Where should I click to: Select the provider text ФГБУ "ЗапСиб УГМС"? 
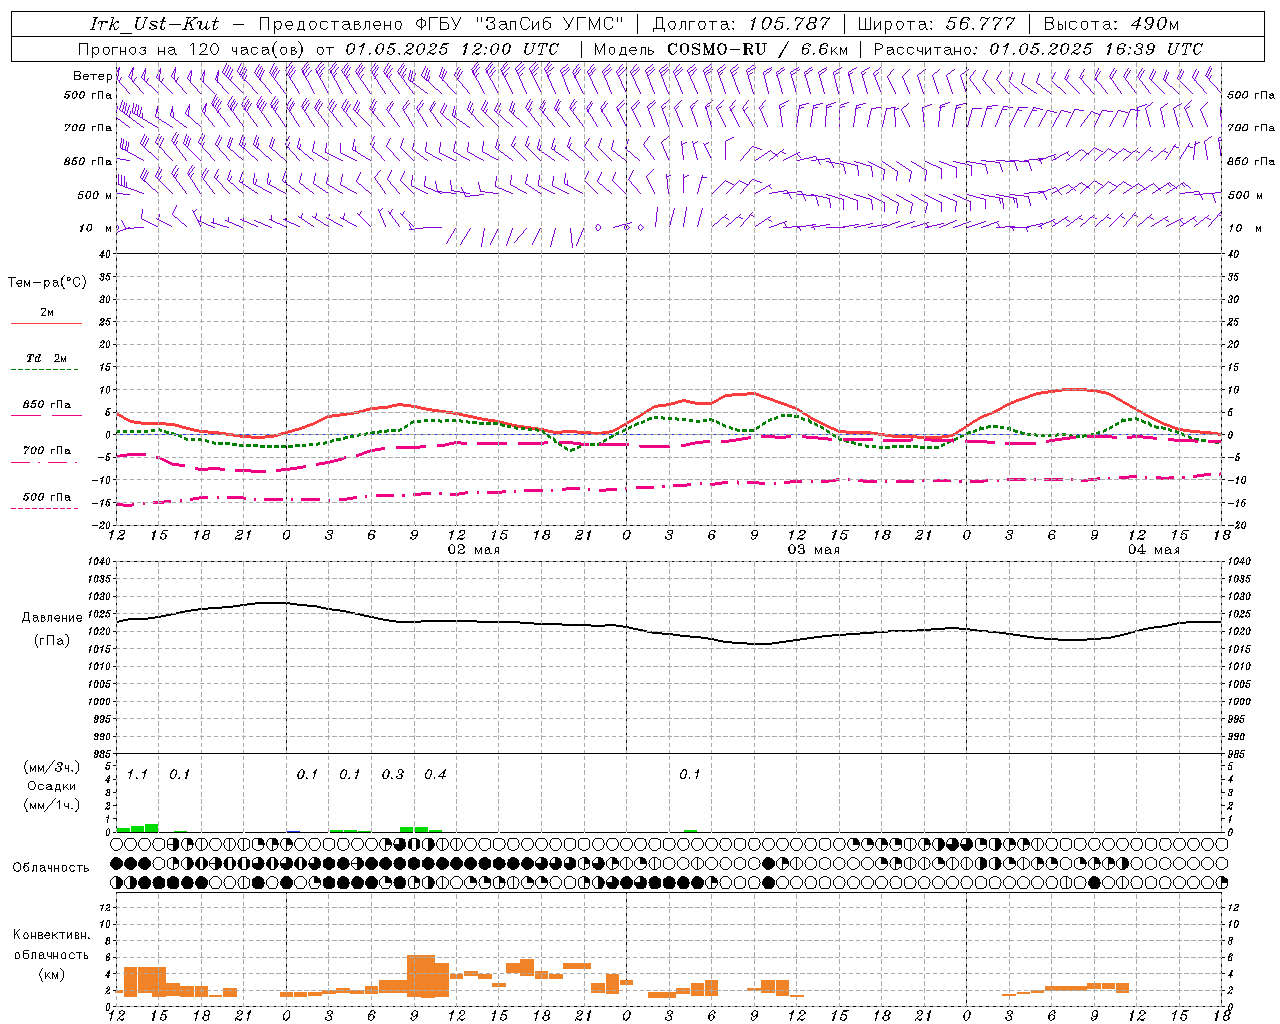click(521, 24)
